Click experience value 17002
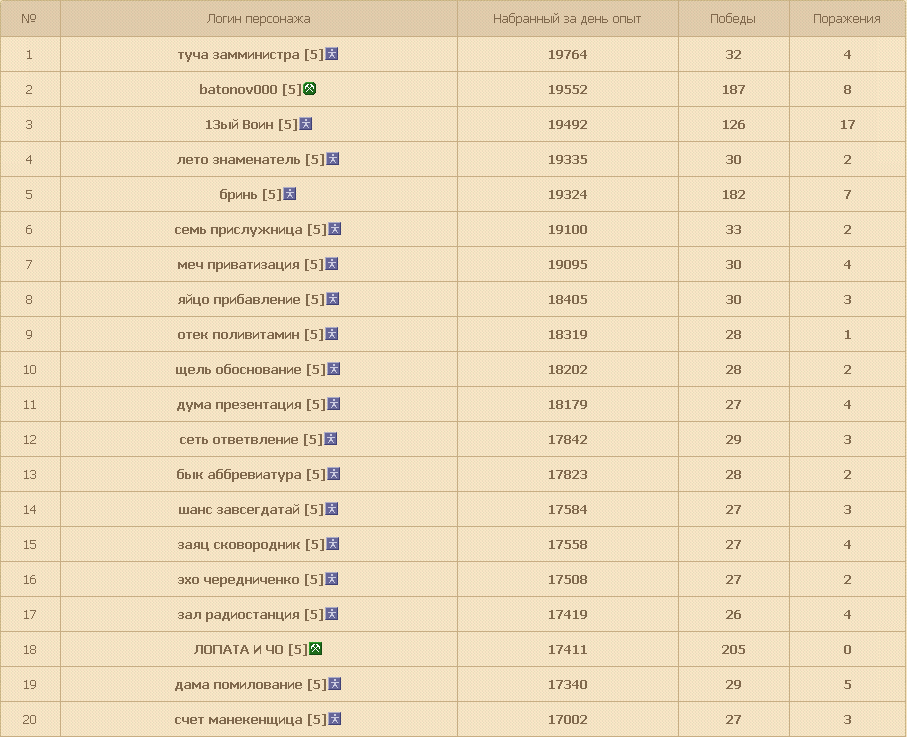This screenshot has width=907, height=737. [x=567, y=720]
